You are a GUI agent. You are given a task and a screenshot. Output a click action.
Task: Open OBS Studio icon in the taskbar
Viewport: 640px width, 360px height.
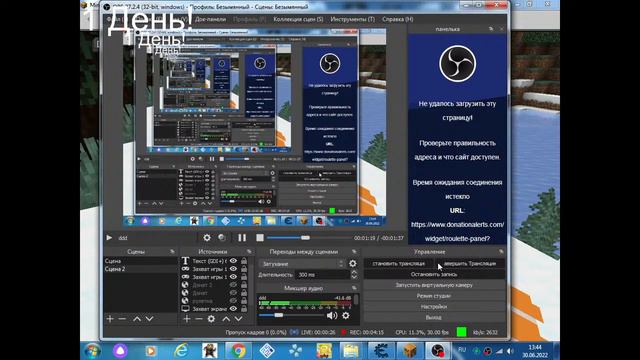[438, 351]
